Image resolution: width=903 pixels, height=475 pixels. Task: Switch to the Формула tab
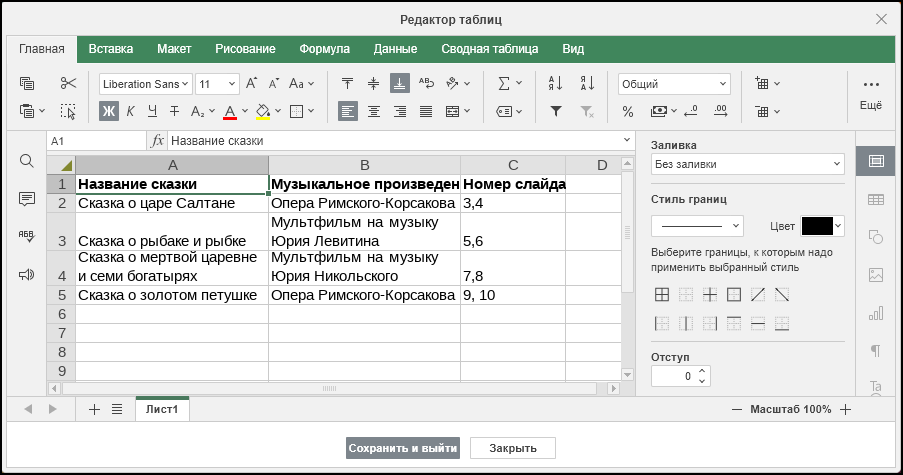pyautogui.click(x=324, y=49)
